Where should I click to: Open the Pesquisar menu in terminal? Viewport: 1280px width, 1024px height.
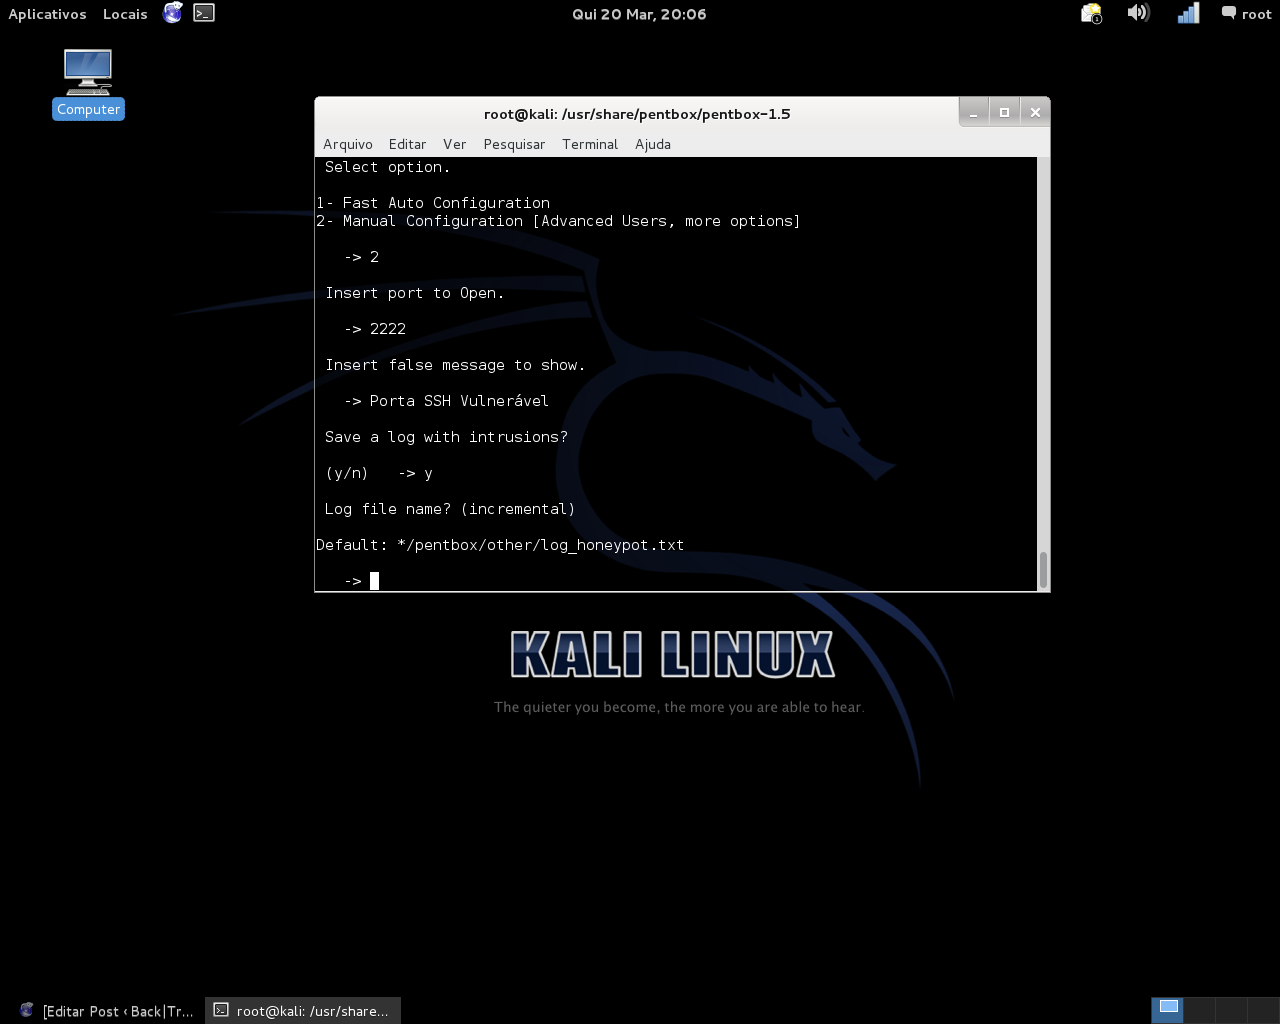click(x=514, y=144)
